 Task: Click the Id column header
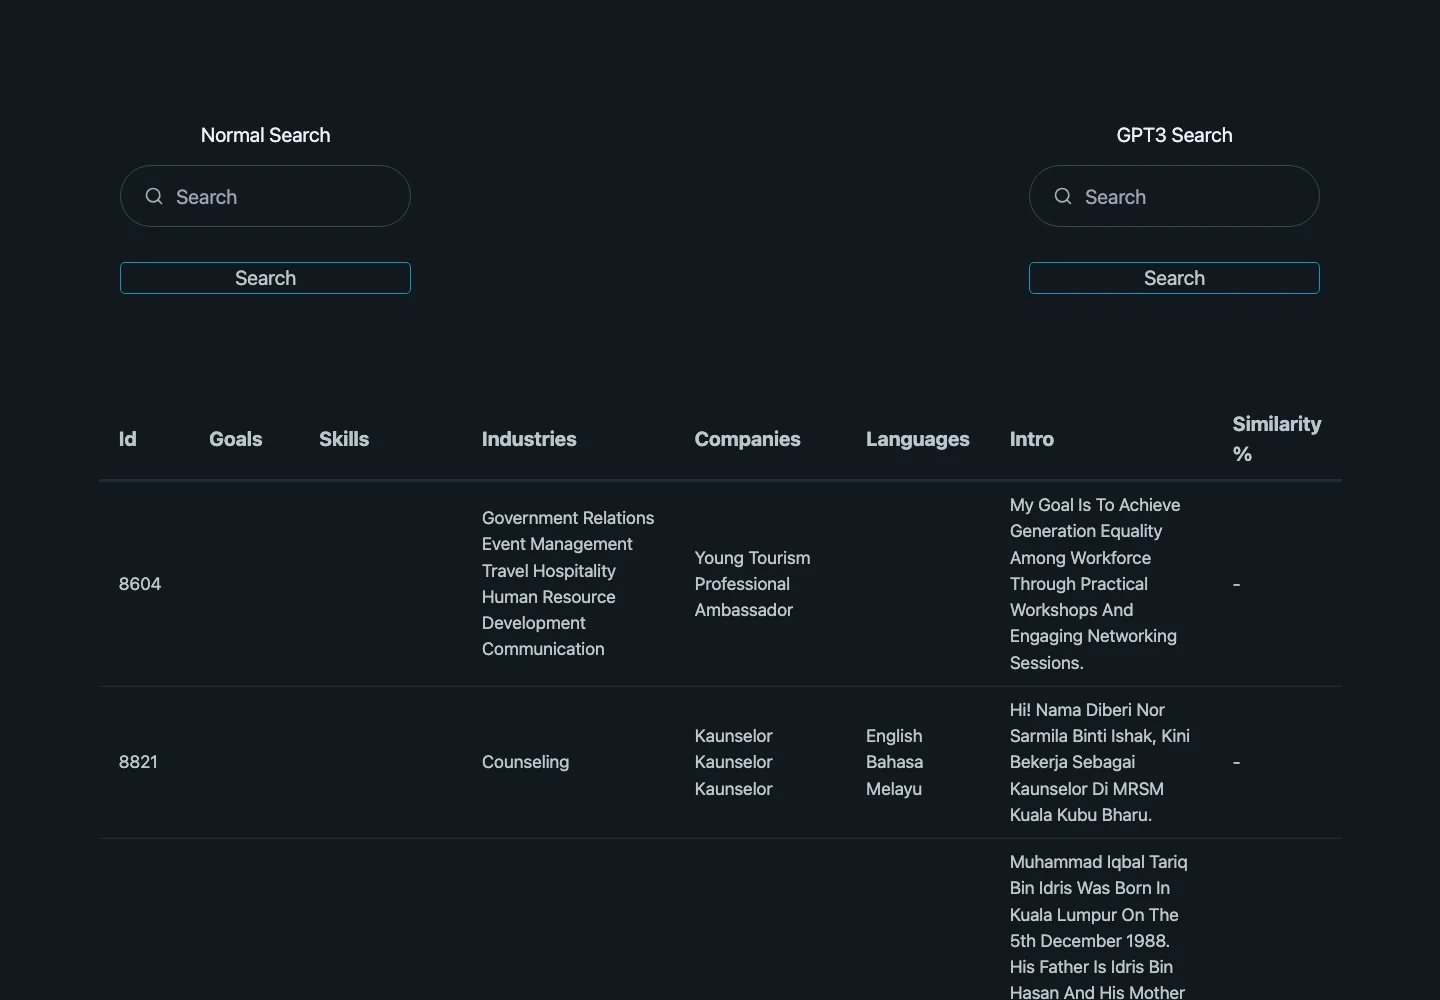click(x=127, y=439)
